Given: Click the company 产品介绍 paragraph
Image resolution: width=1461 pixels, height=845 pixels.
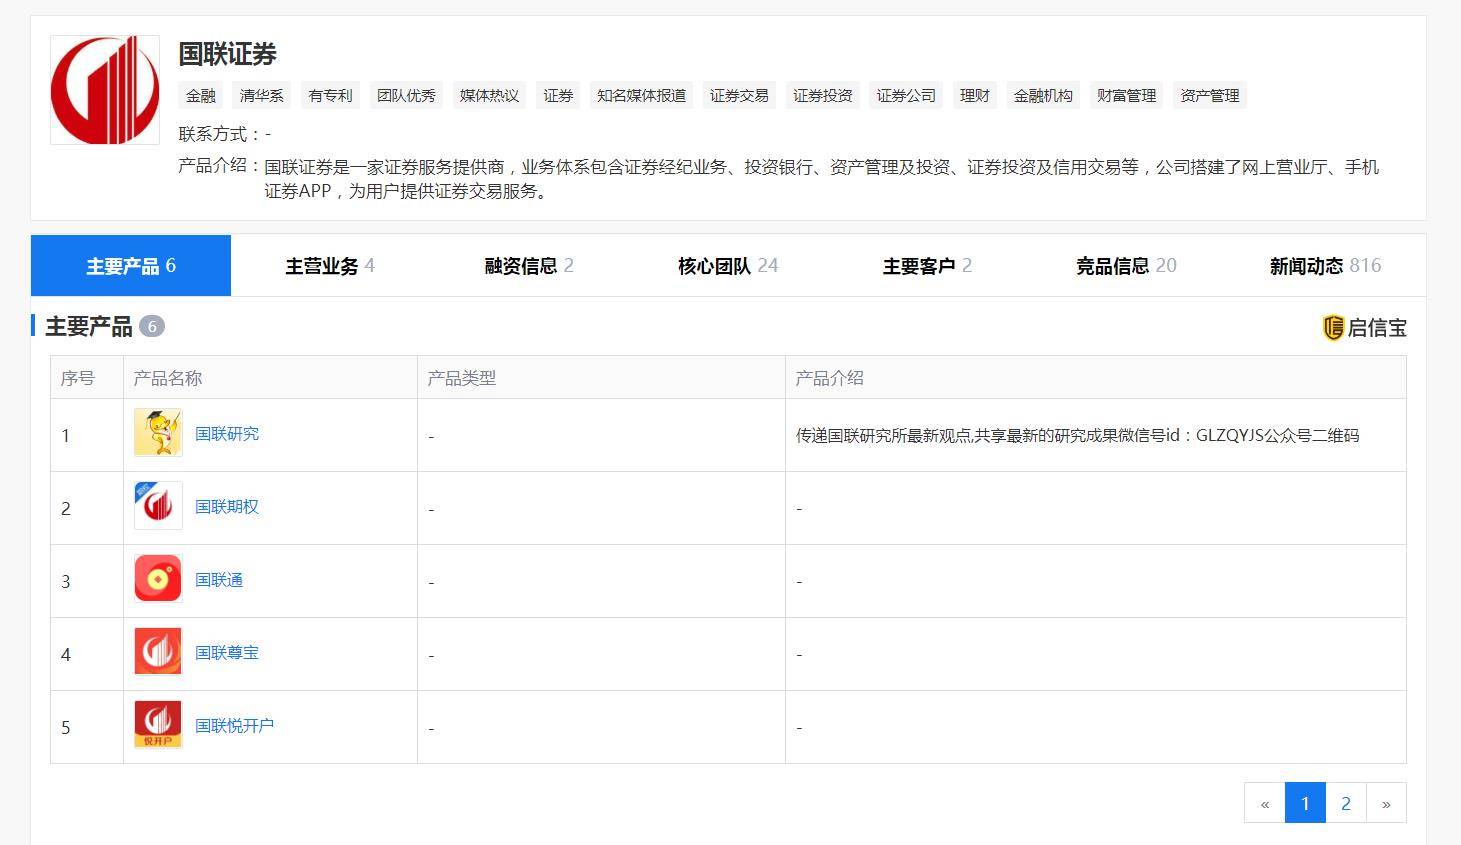Looking at the screenshot, I should tap(822, 179).
